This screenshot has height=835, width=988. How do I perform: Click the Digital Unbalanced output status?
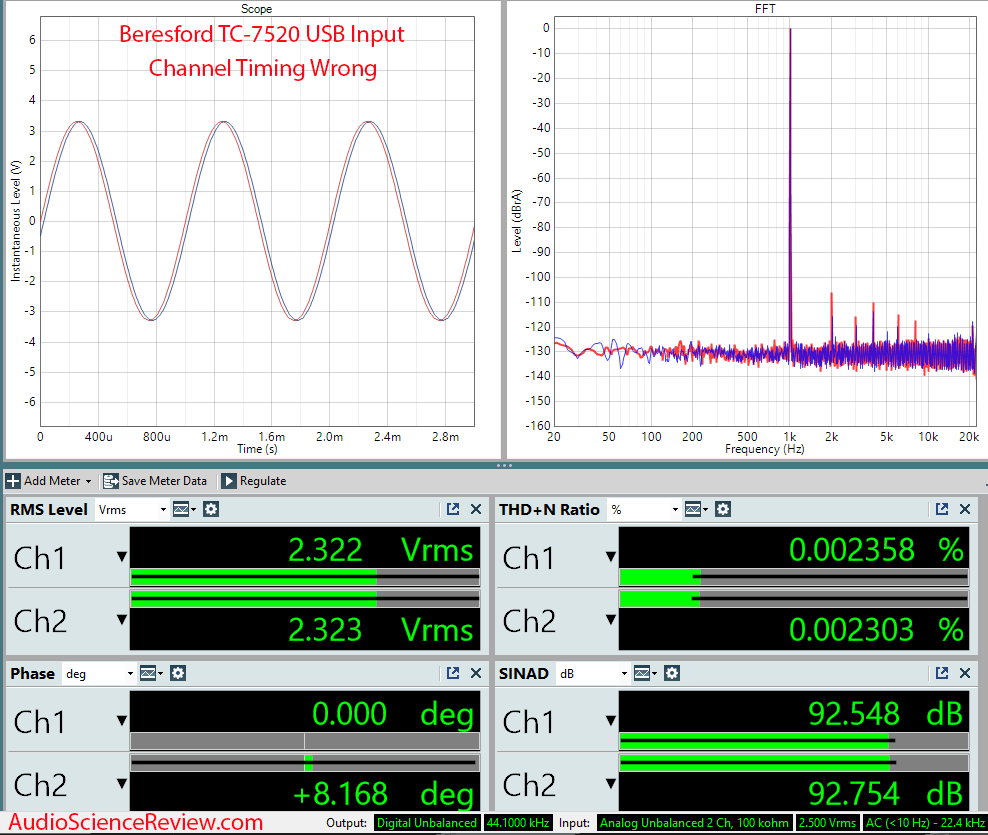427,823
